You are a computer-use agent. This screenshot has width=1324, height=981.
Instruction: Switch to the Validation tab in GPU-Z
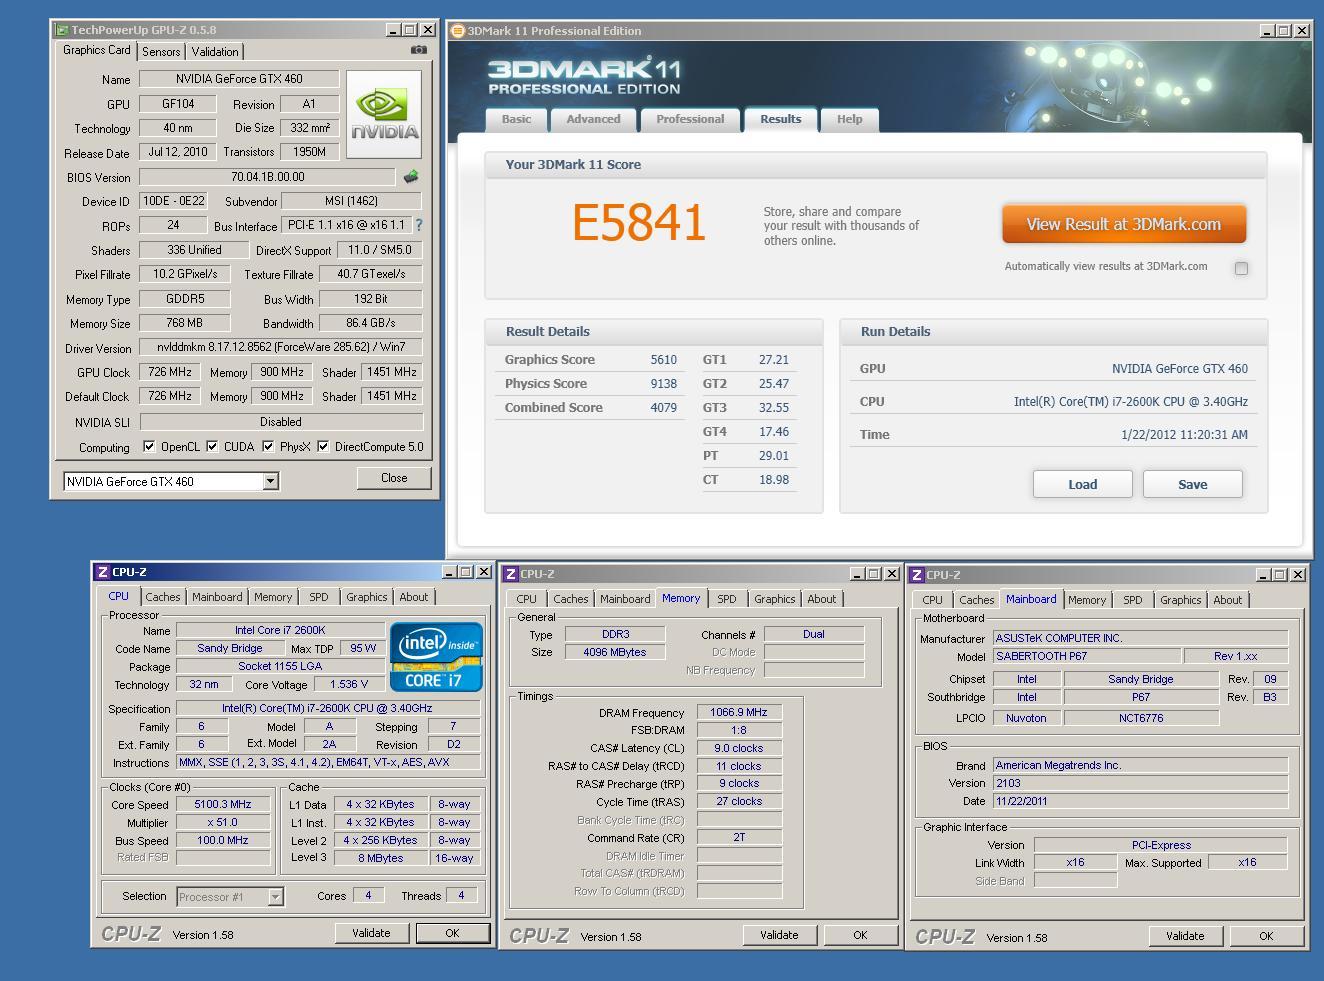[x=215, y=52]
